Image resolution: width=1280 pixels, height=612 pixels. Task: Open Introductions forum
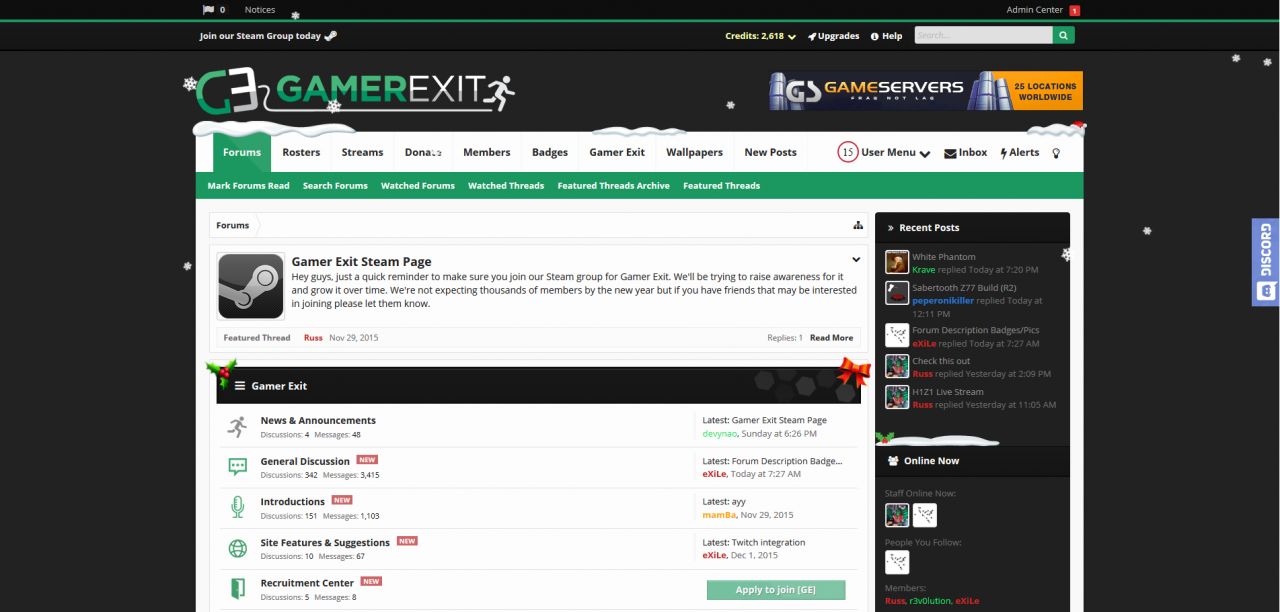[x=292, y=502]
